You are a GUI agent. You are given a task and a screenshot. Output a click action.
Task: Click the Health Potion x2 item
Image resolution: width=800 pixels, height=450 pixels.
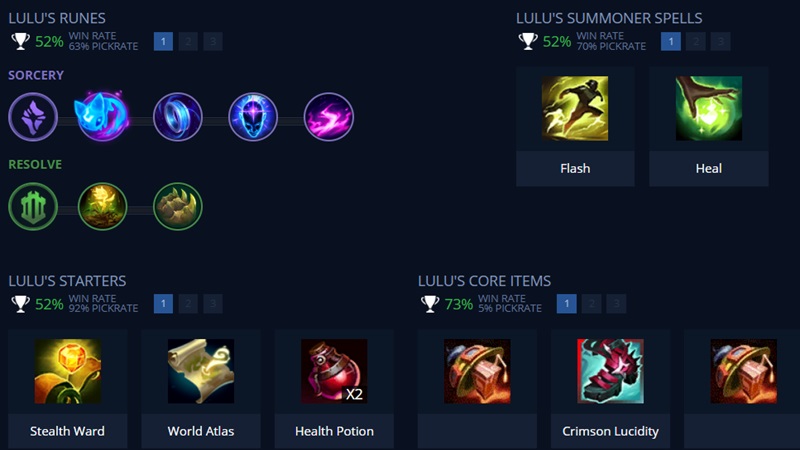click(334, 371)
